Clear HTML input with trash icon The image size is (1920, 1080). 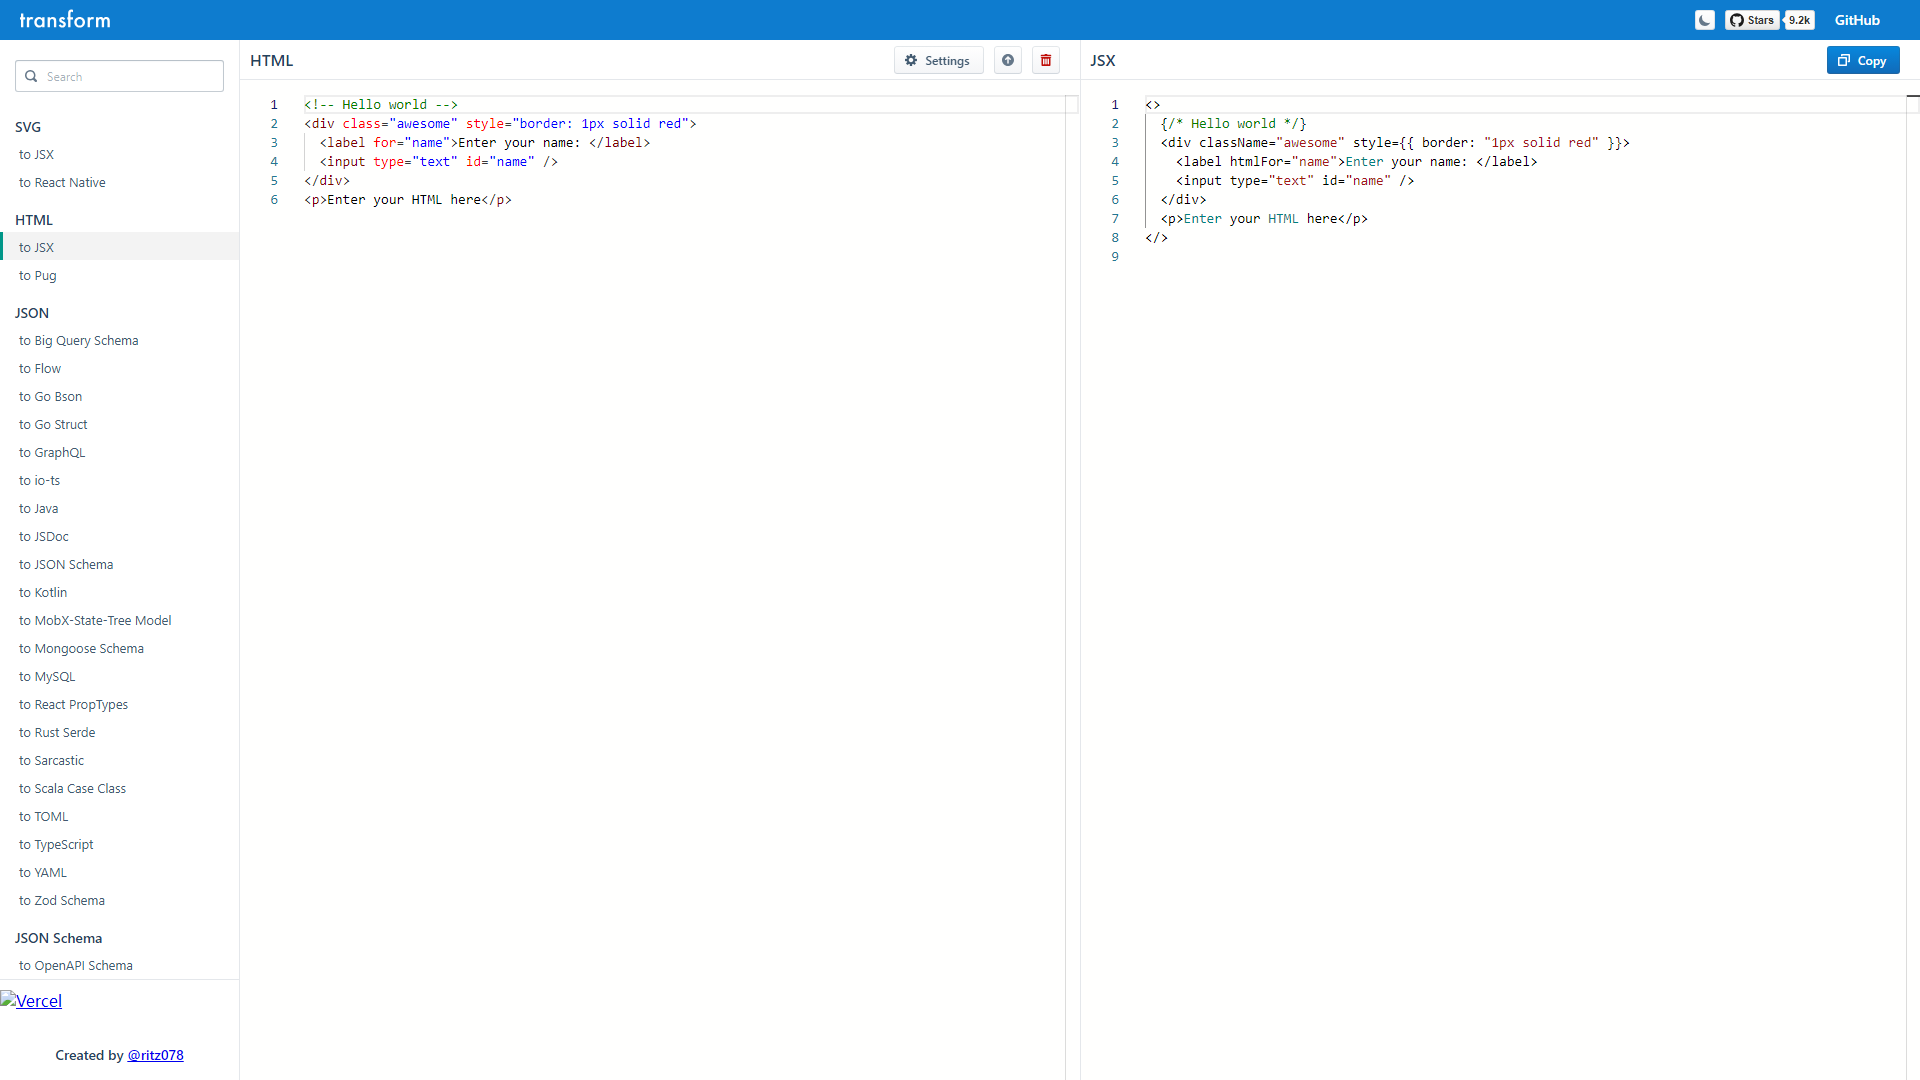pyautogui.click(x=1046, y=60)
